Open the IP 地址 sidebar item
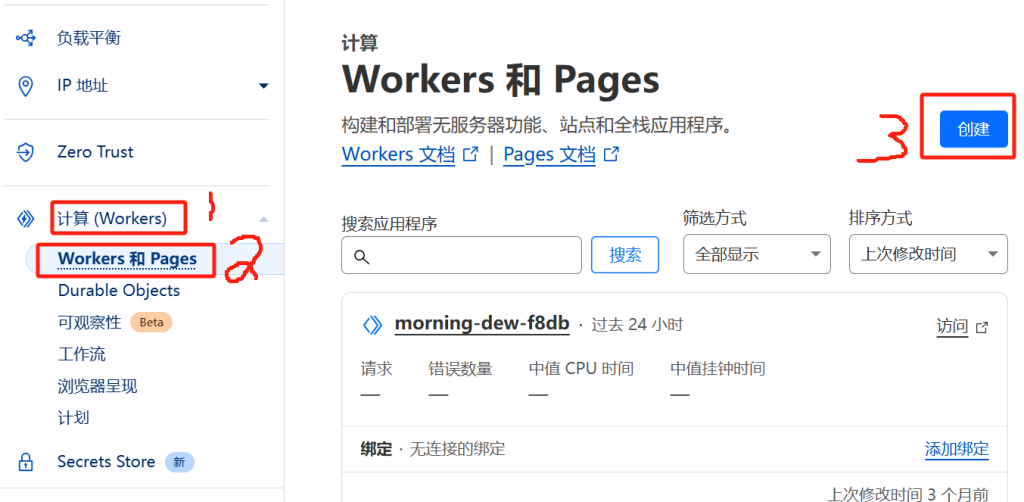The image size is (1024, 502). click(x=82, y=86)
